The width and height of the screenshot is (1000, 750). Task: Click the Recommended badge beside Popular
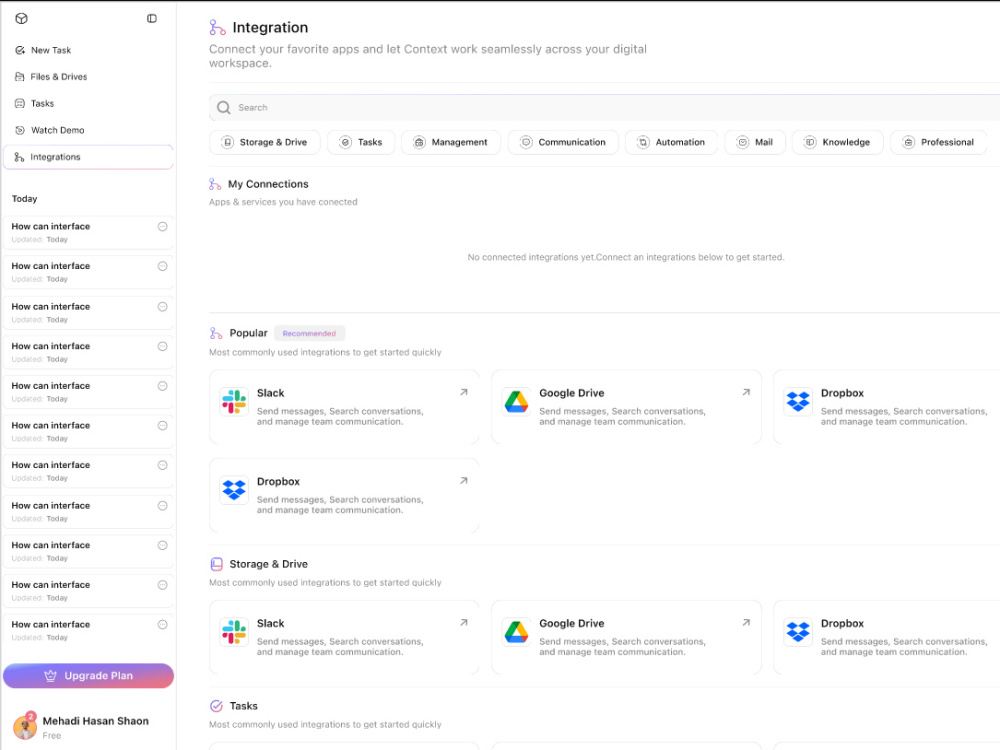tap(309, 334)
